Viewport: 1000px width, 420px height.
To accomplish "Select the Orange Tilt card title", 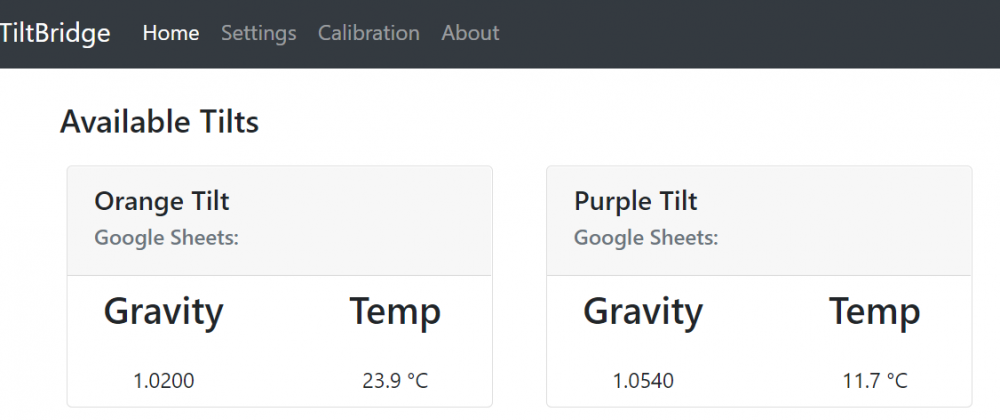I will tap(162, 201).
